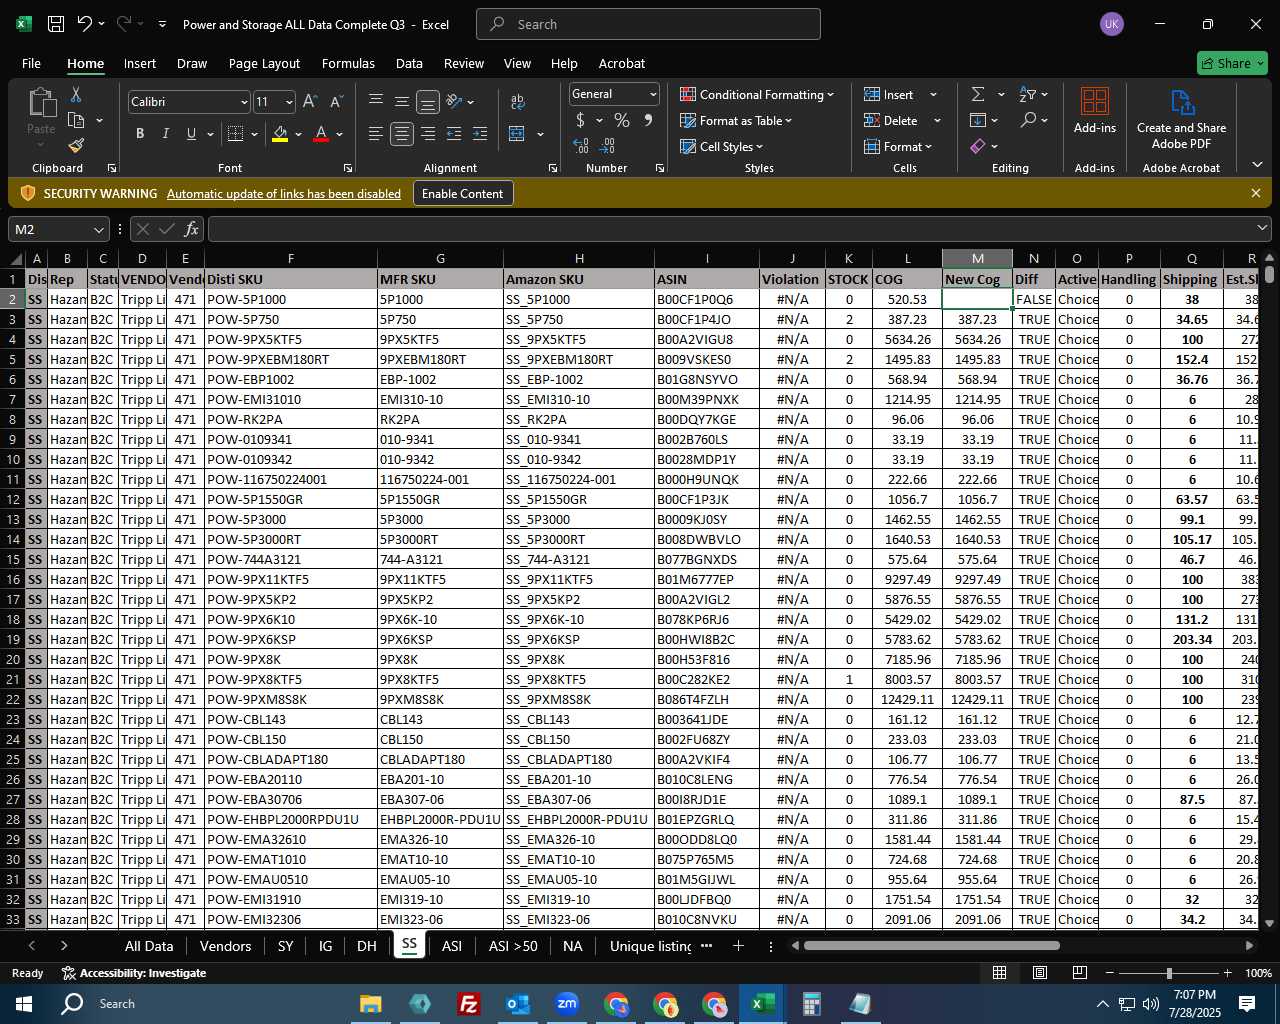Open the Insert ribbon tab

click(140, 63)
